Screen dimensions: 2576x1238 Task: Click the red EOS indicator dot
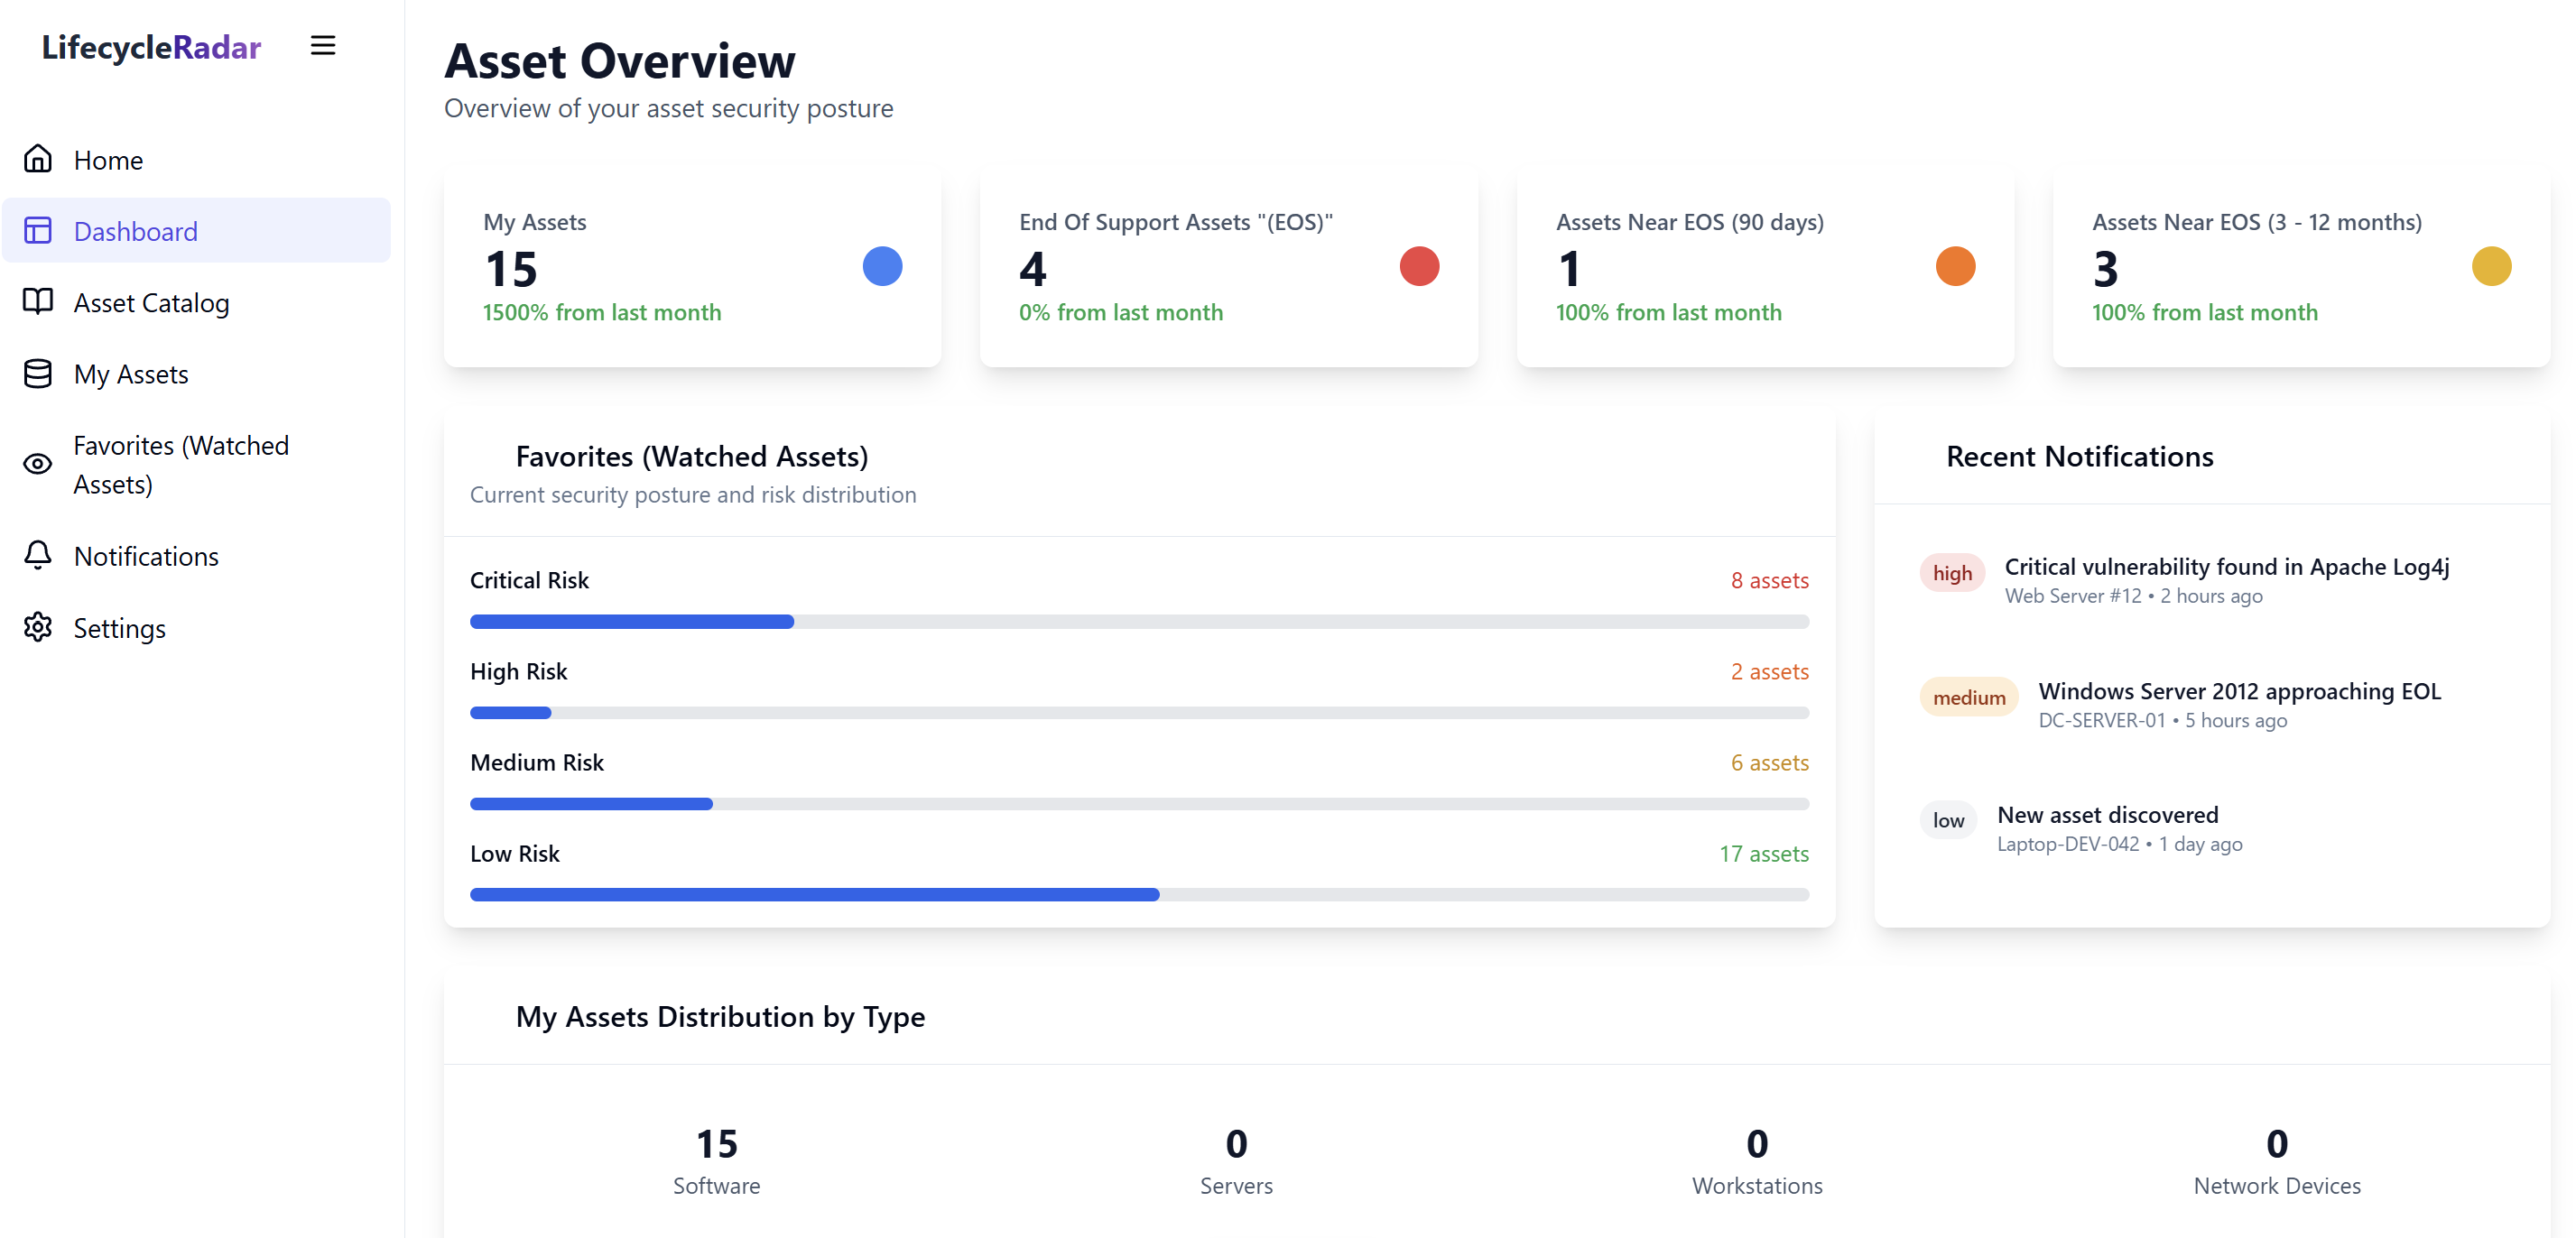point(1419,266)
